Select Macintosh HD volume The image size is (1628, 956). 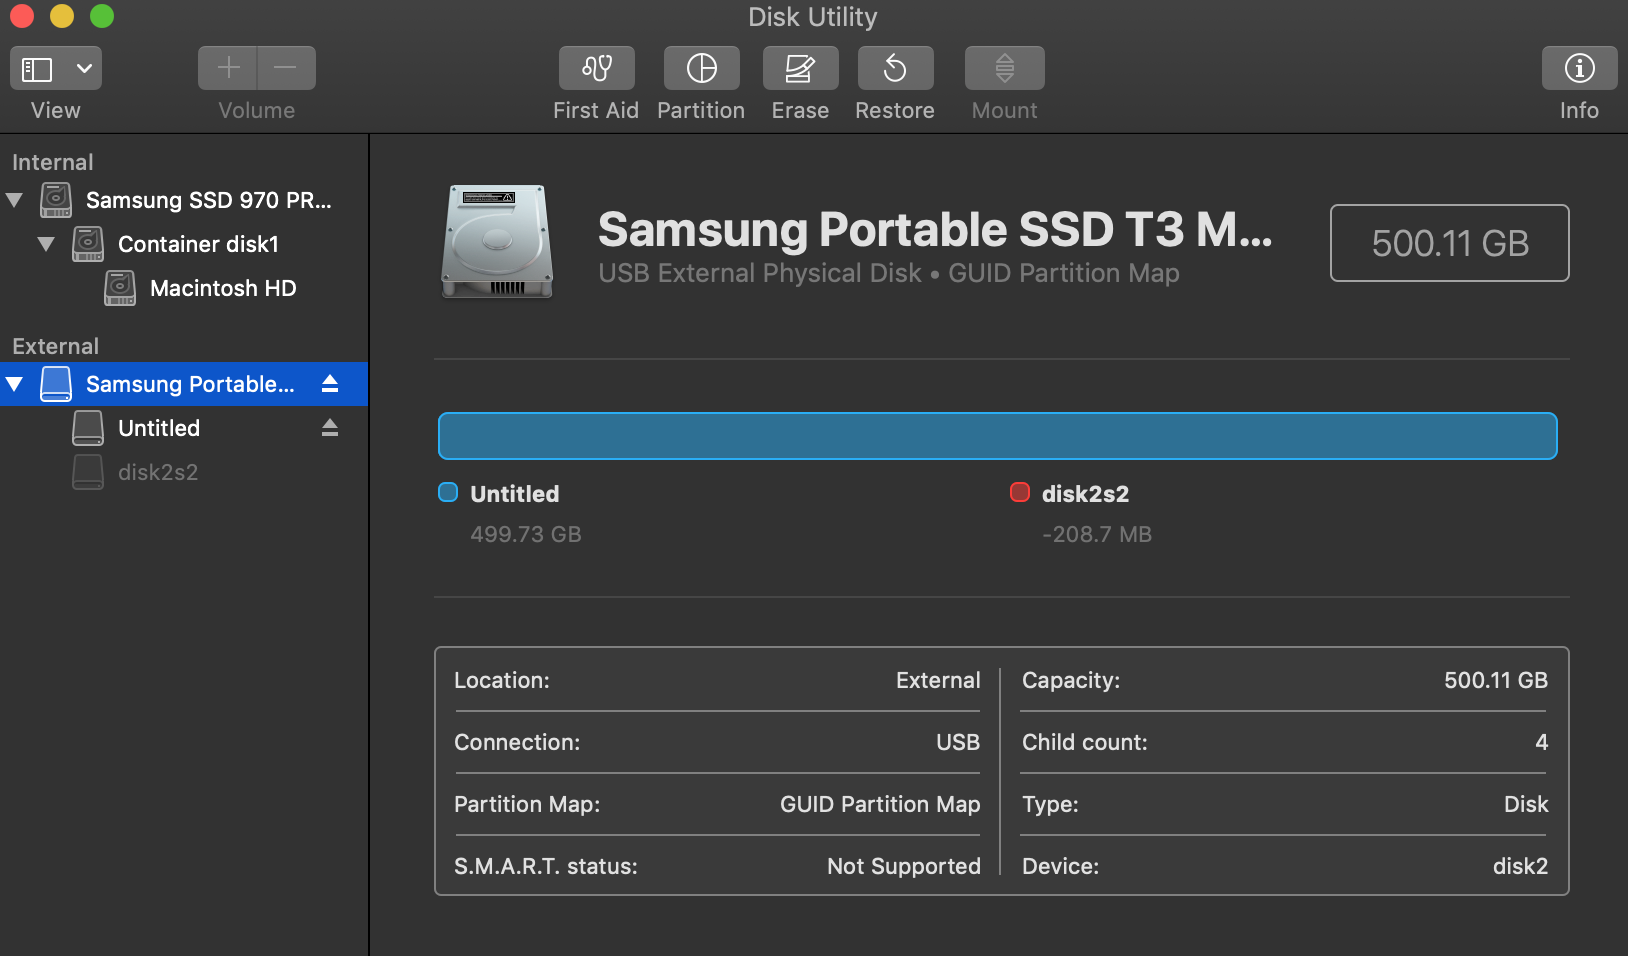[x=184, y=288]
